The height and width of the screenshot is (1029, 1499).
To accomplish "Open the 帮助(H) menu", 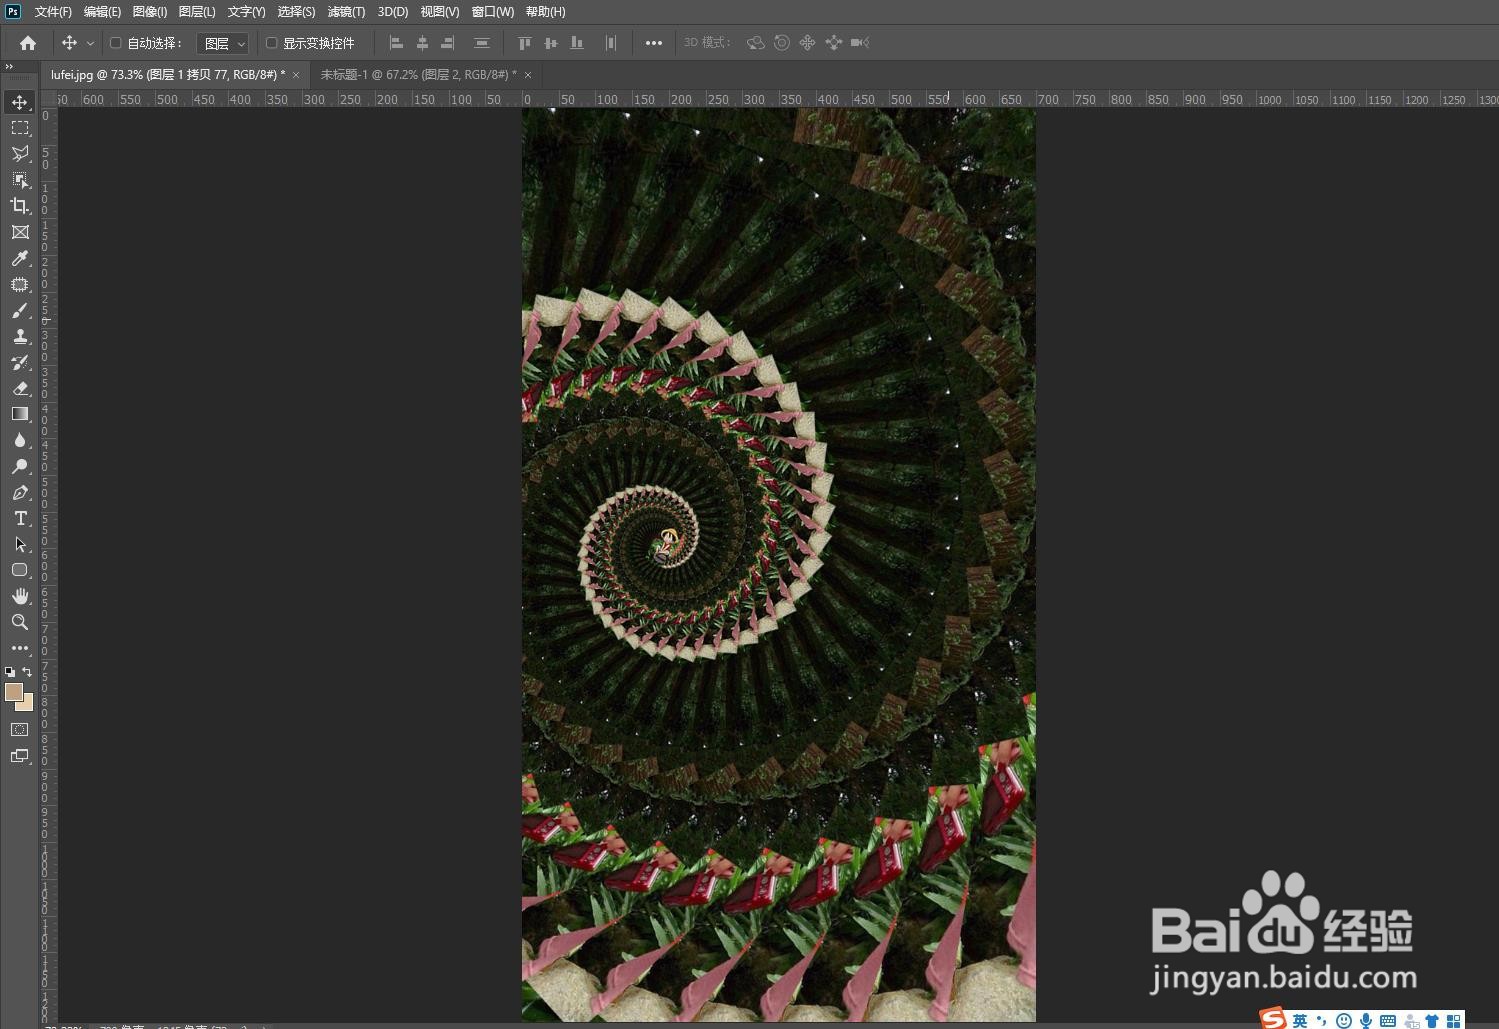I will point(545,12).
